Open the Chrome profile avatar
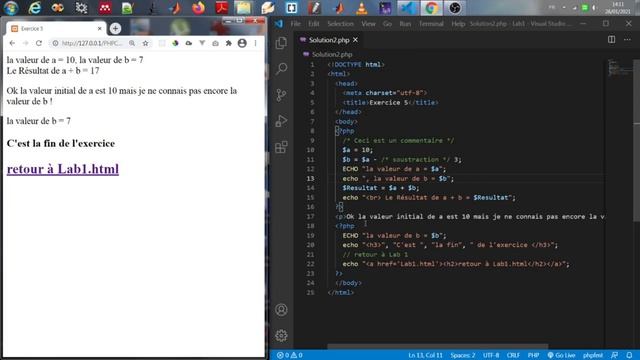640x360 pixels. click(x=242, y=43)
